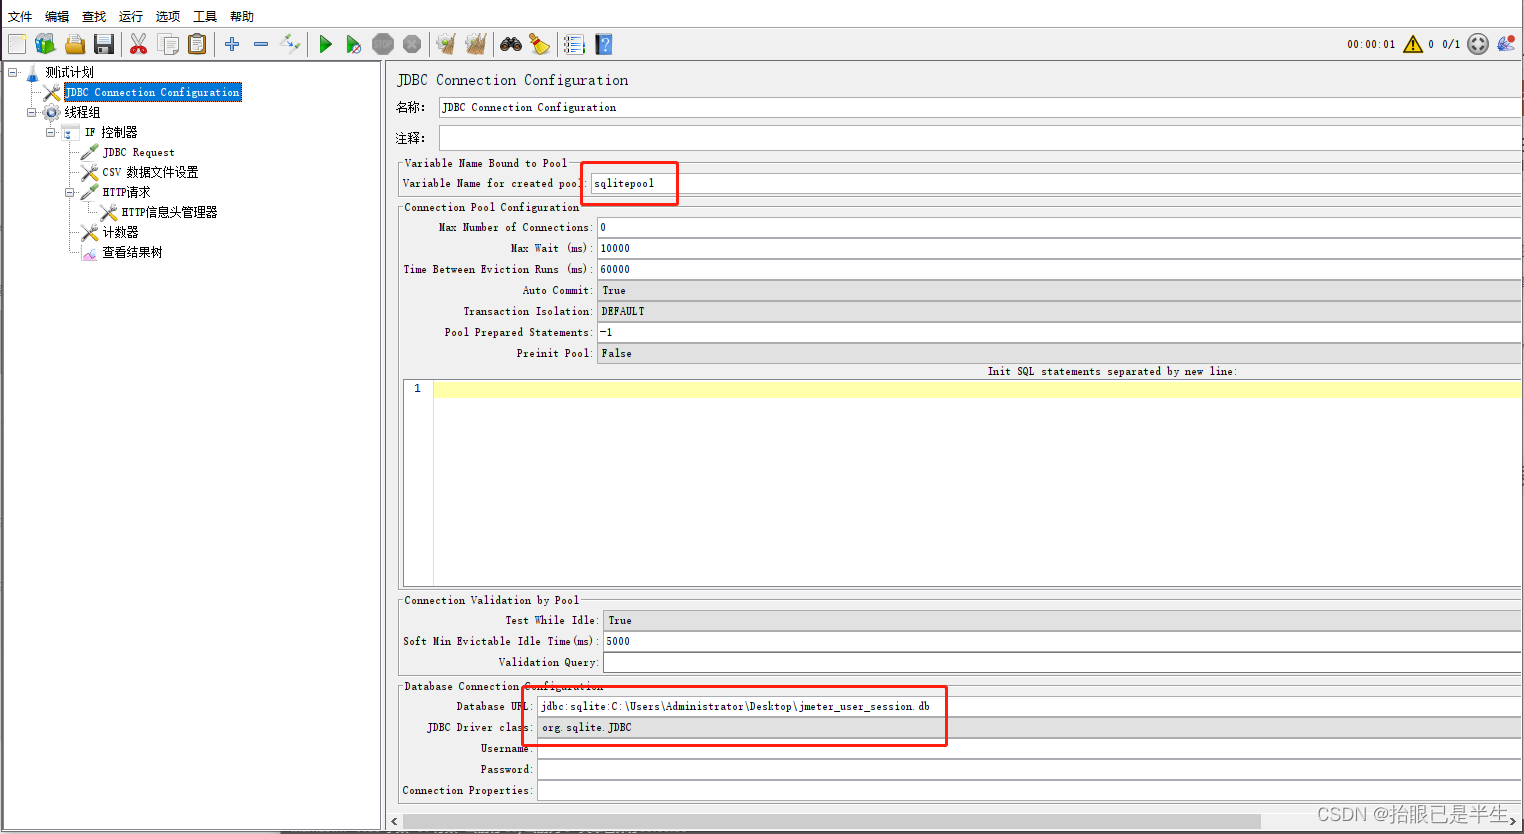This screenshot has height=834, width=1524.
Task: Select HTTP请求 in the tree
Action: [x=126, y=192]
